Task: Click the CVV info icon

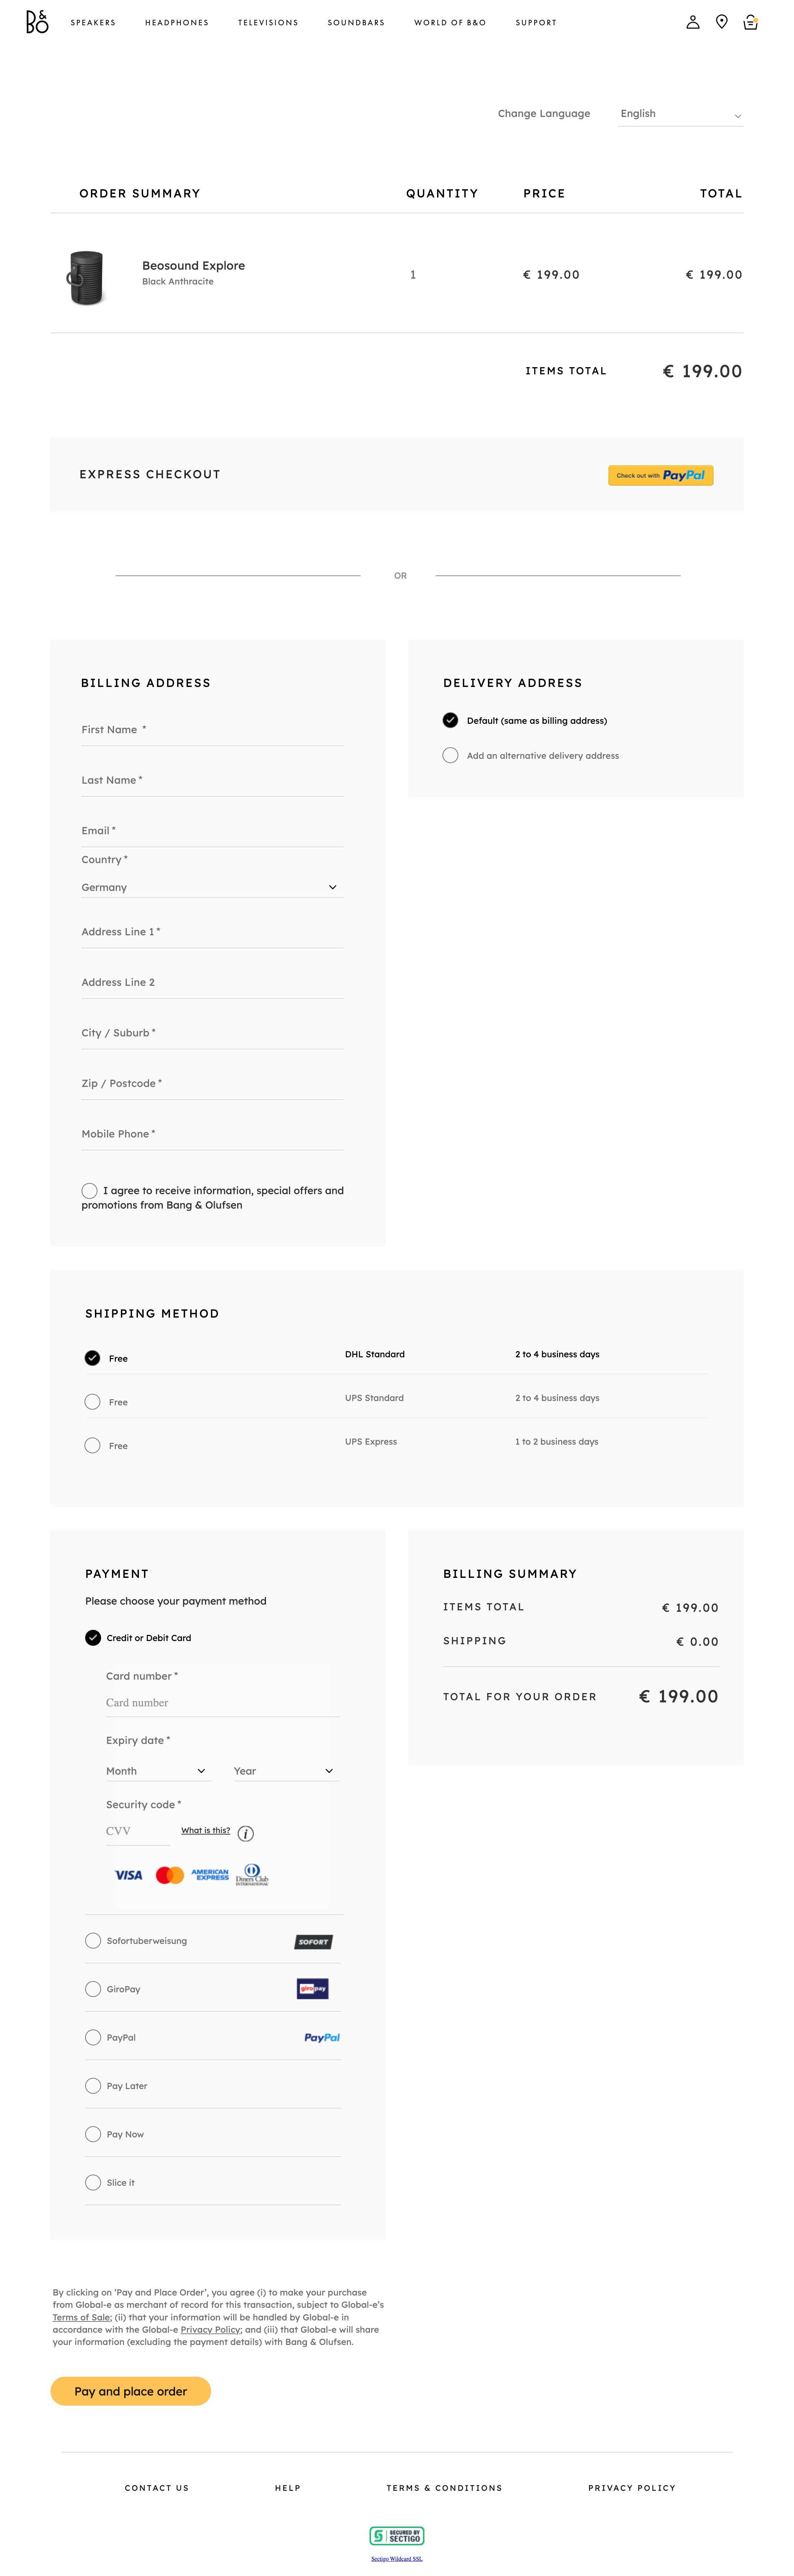Action: tap(246, 1833)
